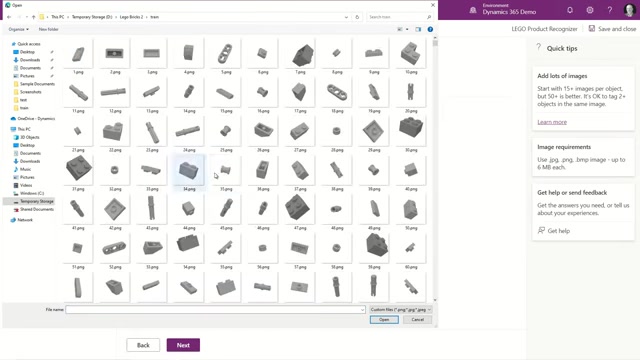This screenshot has height=360, width=640.
Task: Open the Learn more link
Action: pyautogui.click(x=552, y=122)
